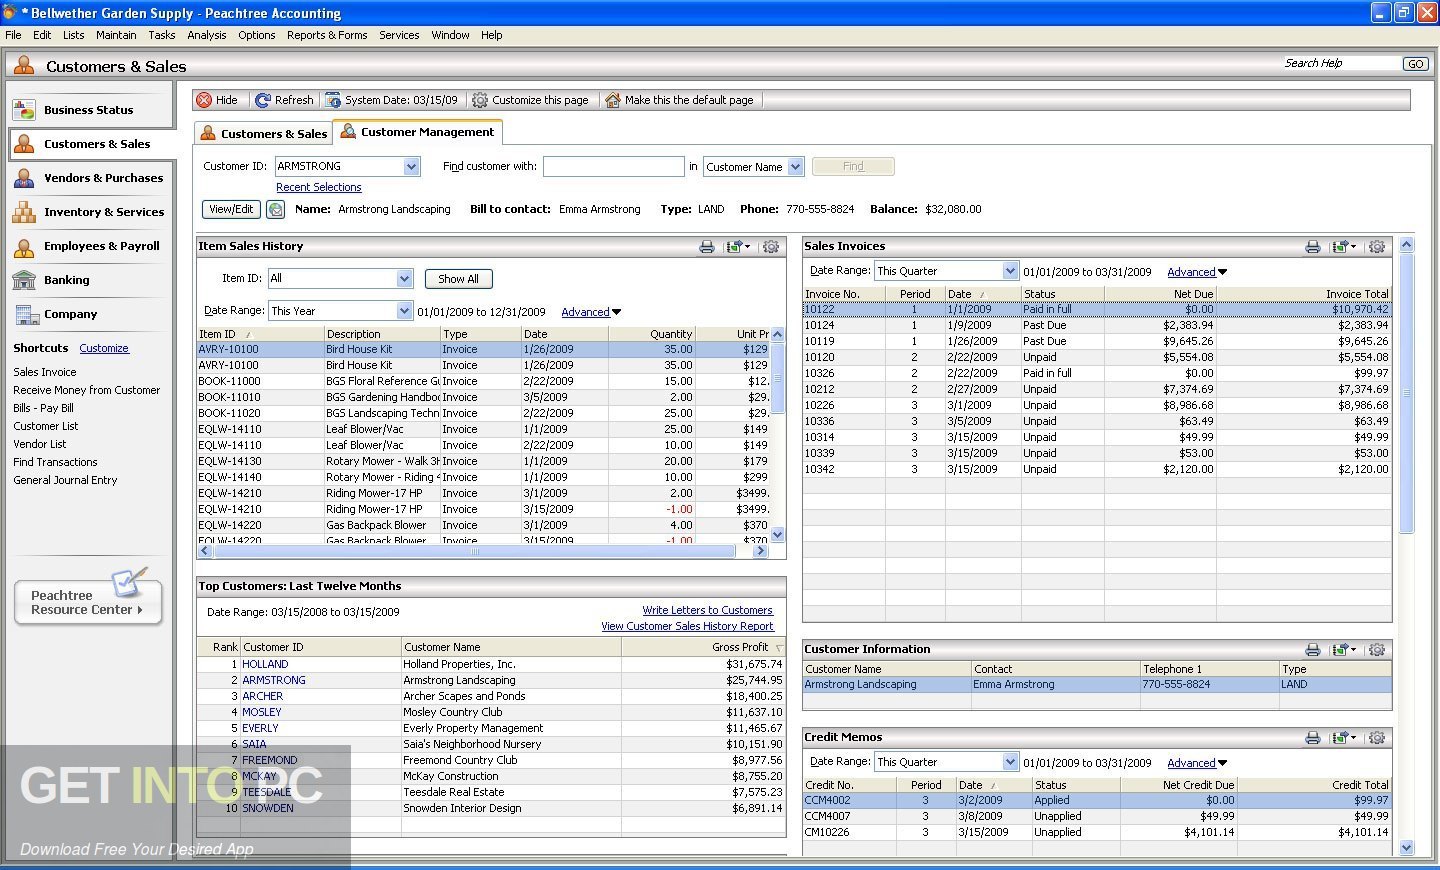Switch to the Customers & Sales tab
This screenshot has height=870, width=1440.
(x=263, y=133)
